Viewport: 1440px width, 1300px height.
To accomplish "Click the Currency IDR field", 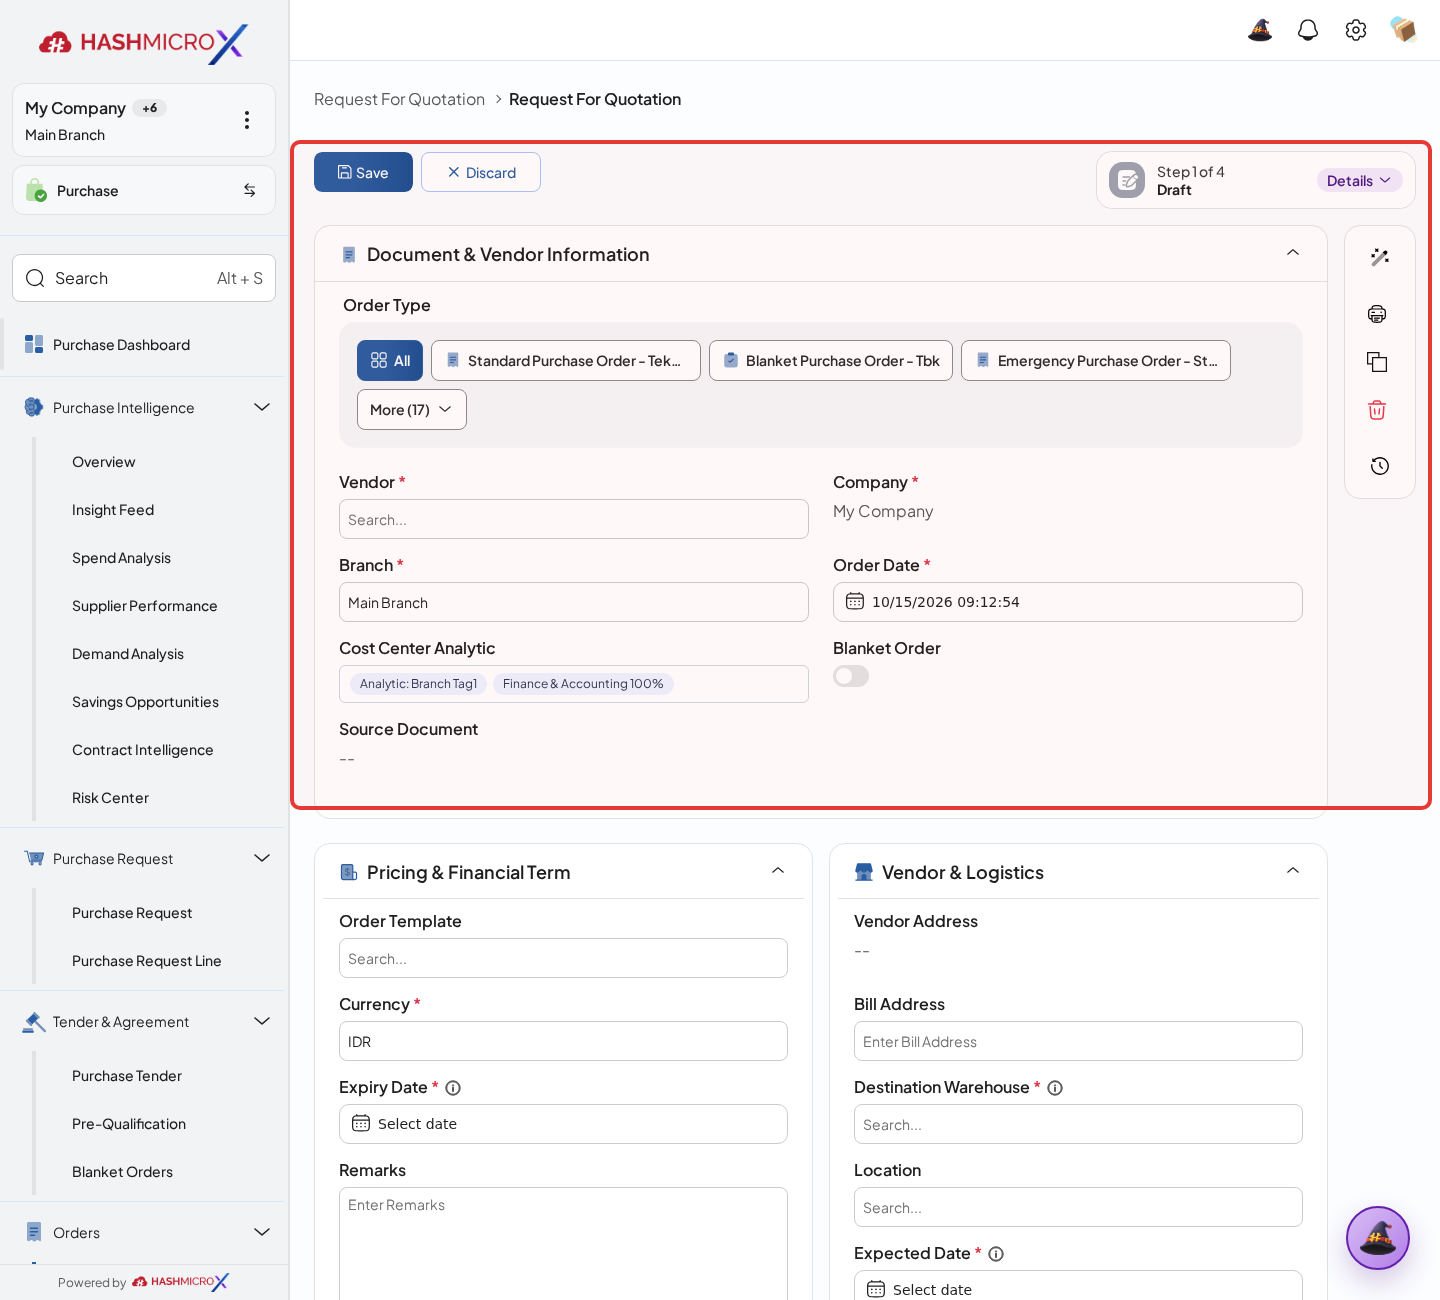I will (x=563, y=1041).
